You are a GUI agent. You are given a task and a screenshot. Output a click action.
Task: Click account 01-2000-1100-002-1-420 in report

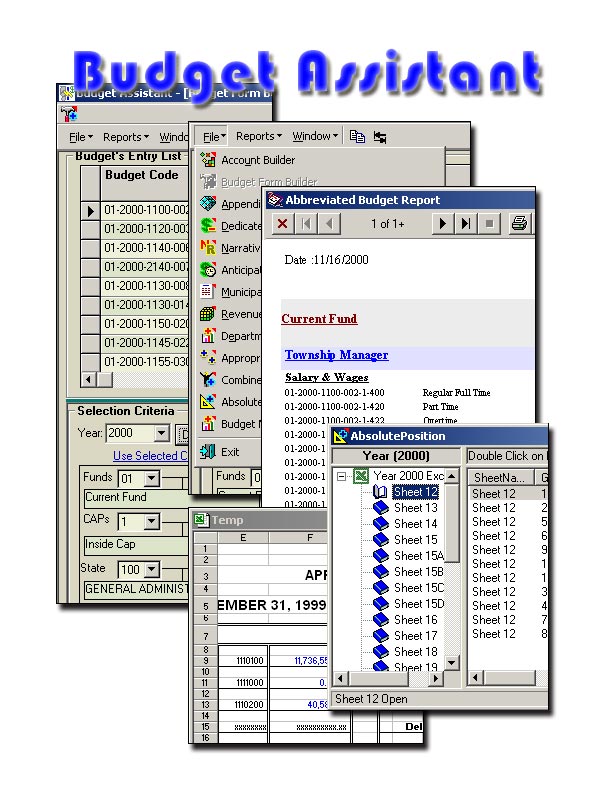tap(334, 407)
